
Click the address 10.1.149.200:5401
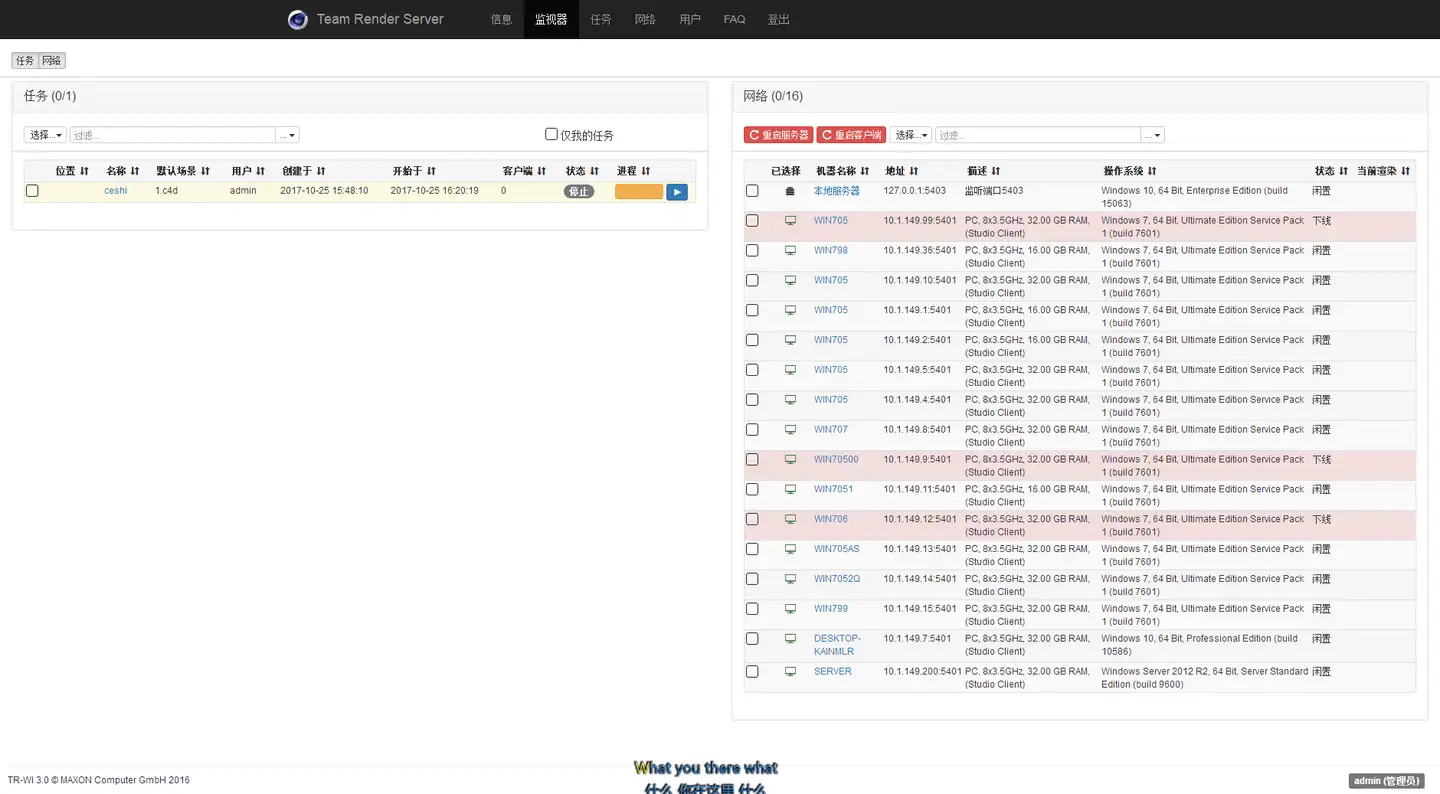point(923,671)
